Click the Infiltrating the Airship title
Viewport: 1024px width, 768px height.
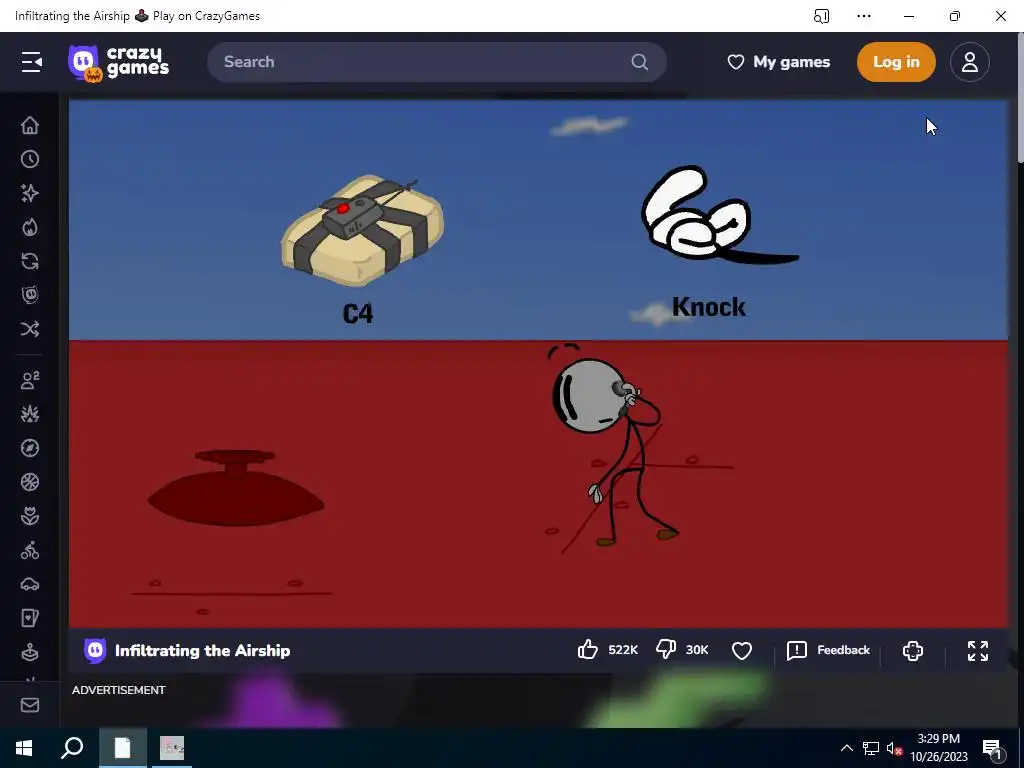pyautogui.click(x=202, y=650)
